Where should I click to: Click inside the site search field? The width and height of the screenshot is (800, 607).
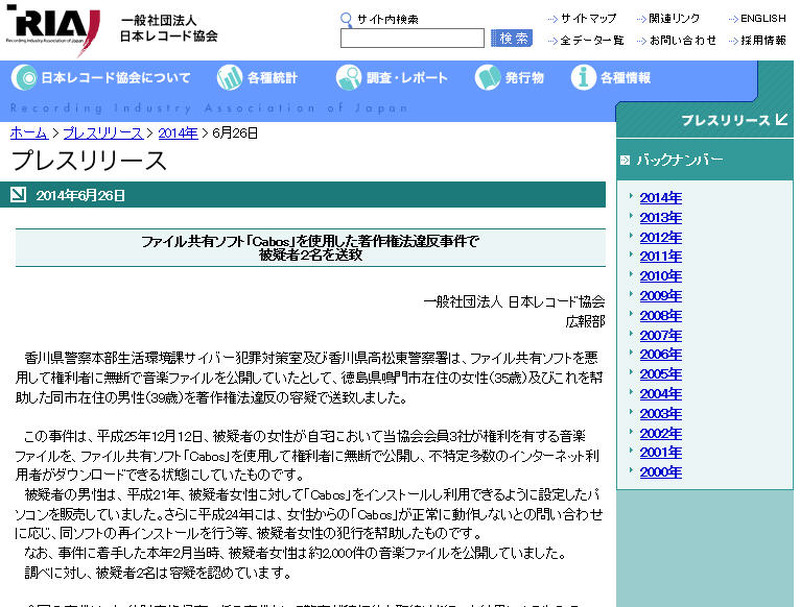pos(412,39)
